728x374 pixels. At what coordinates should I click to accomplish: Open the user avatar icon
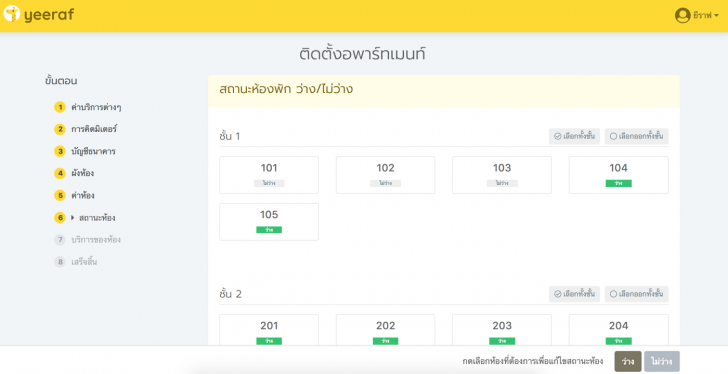coord(682,15)
